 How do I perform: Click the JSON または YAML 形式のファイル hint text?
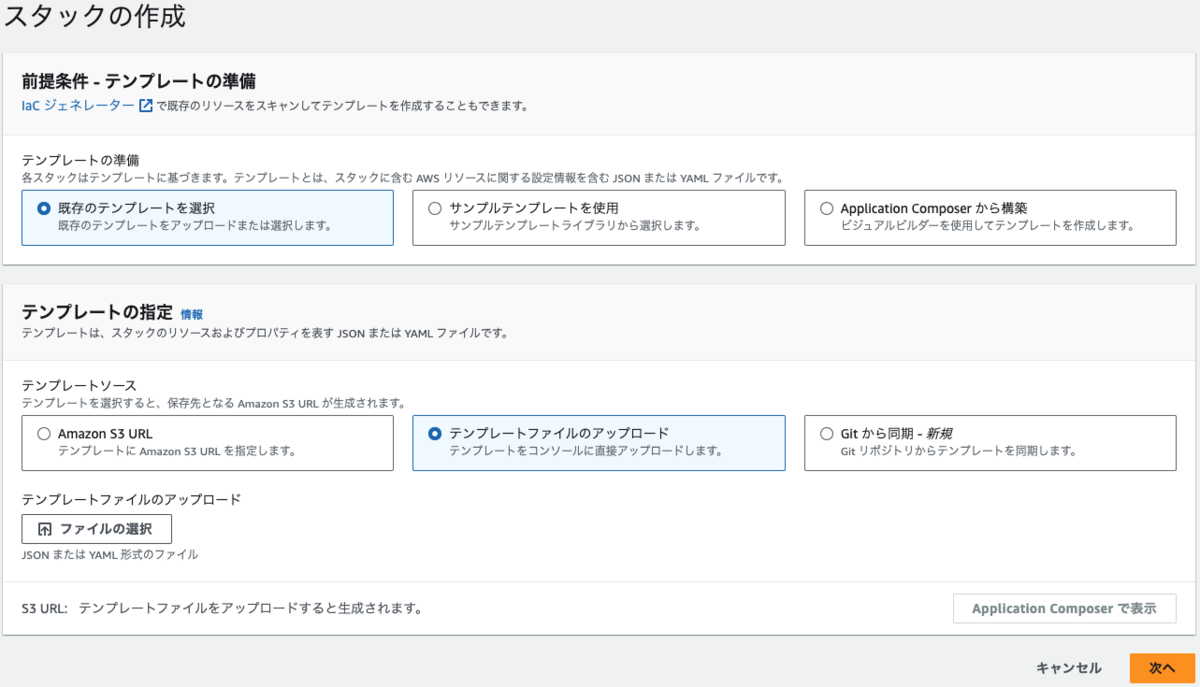click(x=110, y=554)
